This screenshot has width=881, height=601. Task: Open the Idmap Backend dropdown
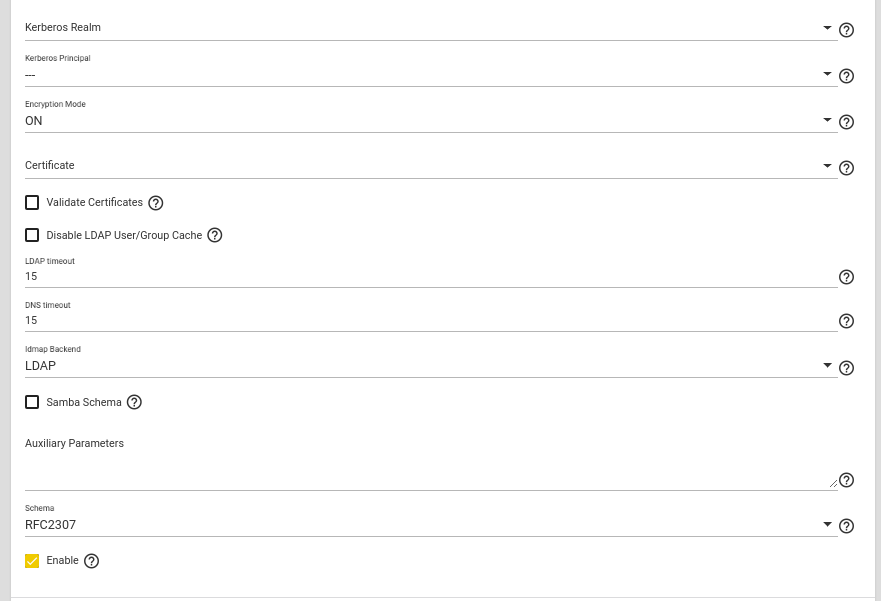pos(430,366)
